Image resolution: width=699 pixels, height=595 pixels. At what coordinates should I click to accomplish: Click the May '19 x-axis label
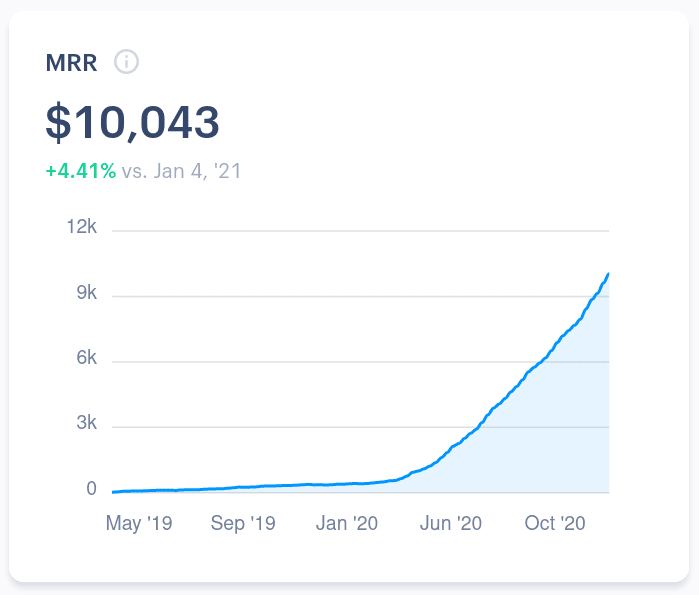(139, 523)
